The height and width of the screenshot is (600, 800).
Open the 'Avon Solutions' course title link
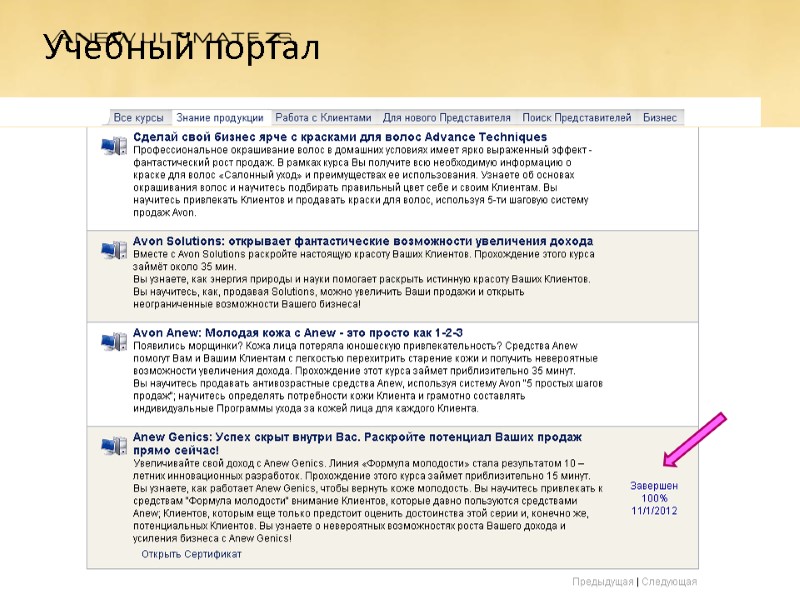point(363,241)
